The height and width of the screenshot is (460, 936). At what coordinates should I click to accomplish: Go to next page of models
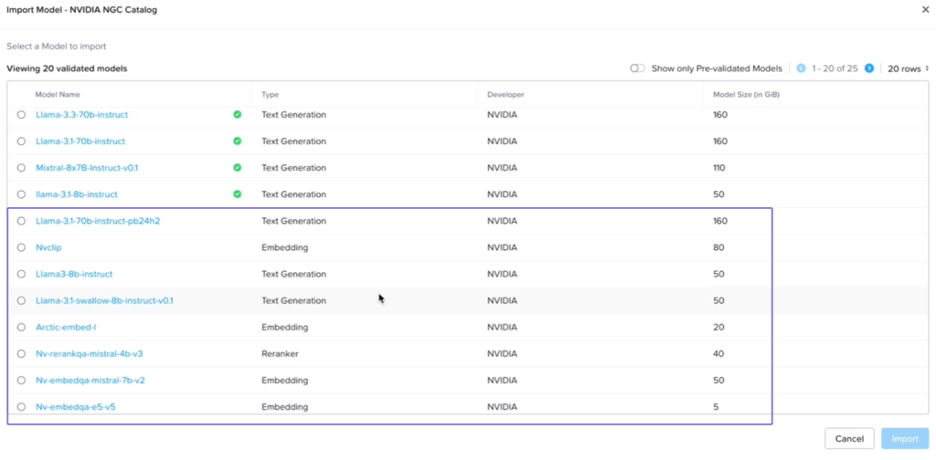870,69
